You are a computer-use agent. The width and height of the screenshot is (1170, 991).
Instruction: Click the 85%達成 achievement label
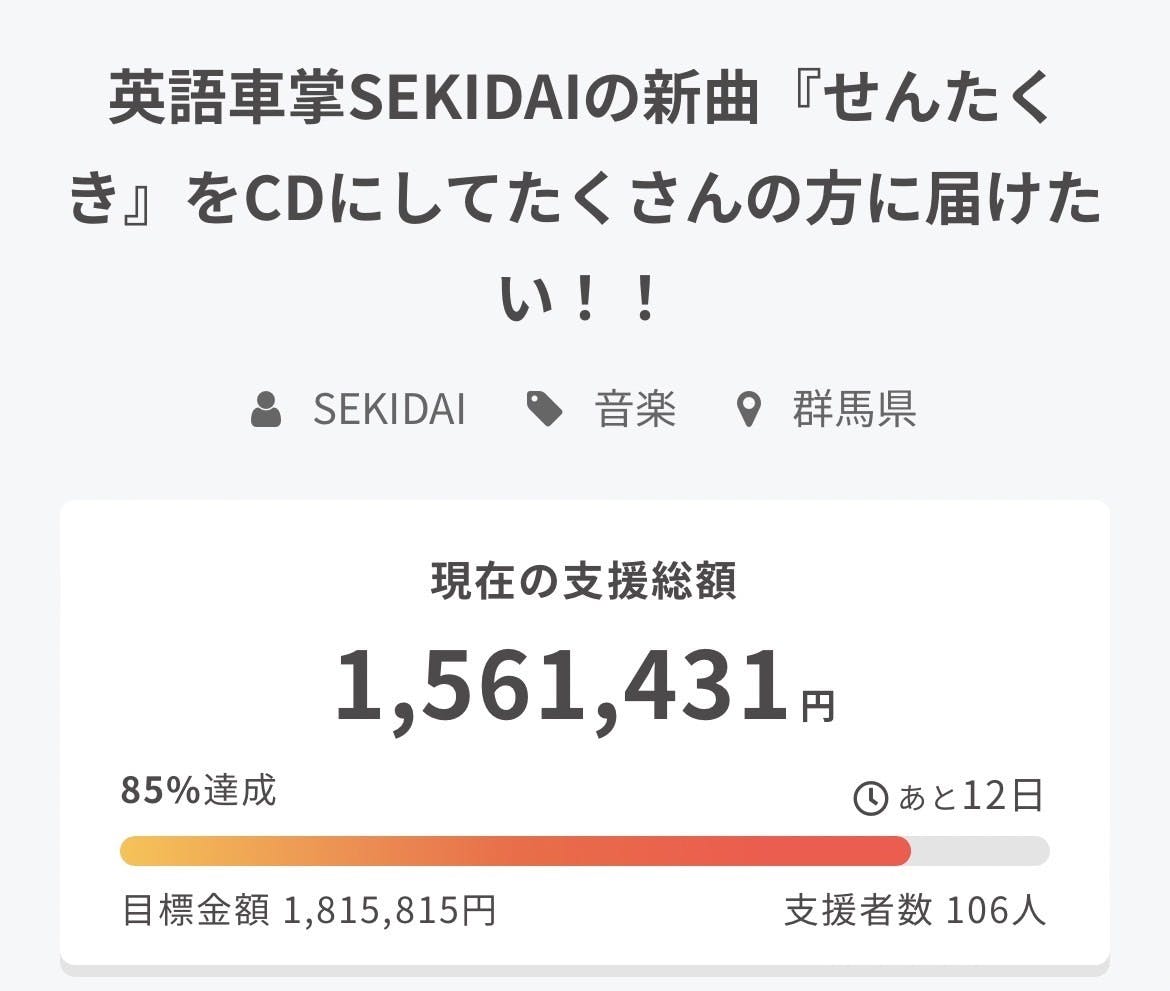click(x=198, y=791)
